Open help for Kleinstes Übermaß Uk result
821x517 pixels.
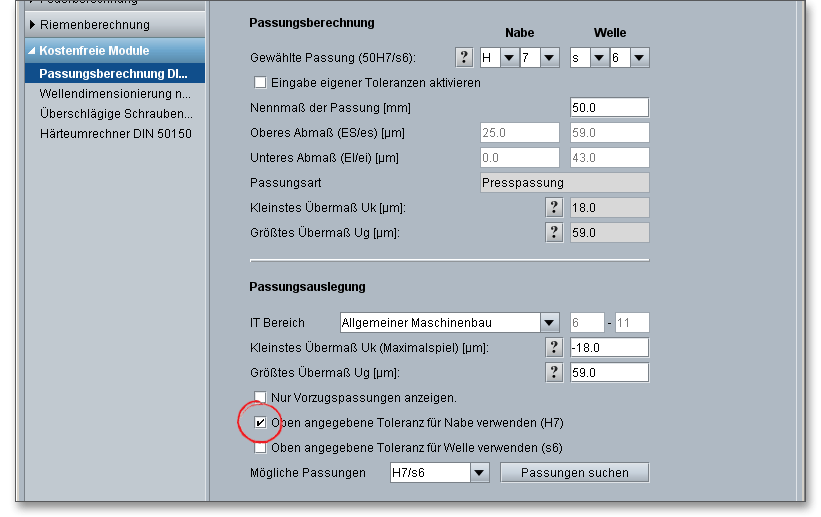pos(554,207)
